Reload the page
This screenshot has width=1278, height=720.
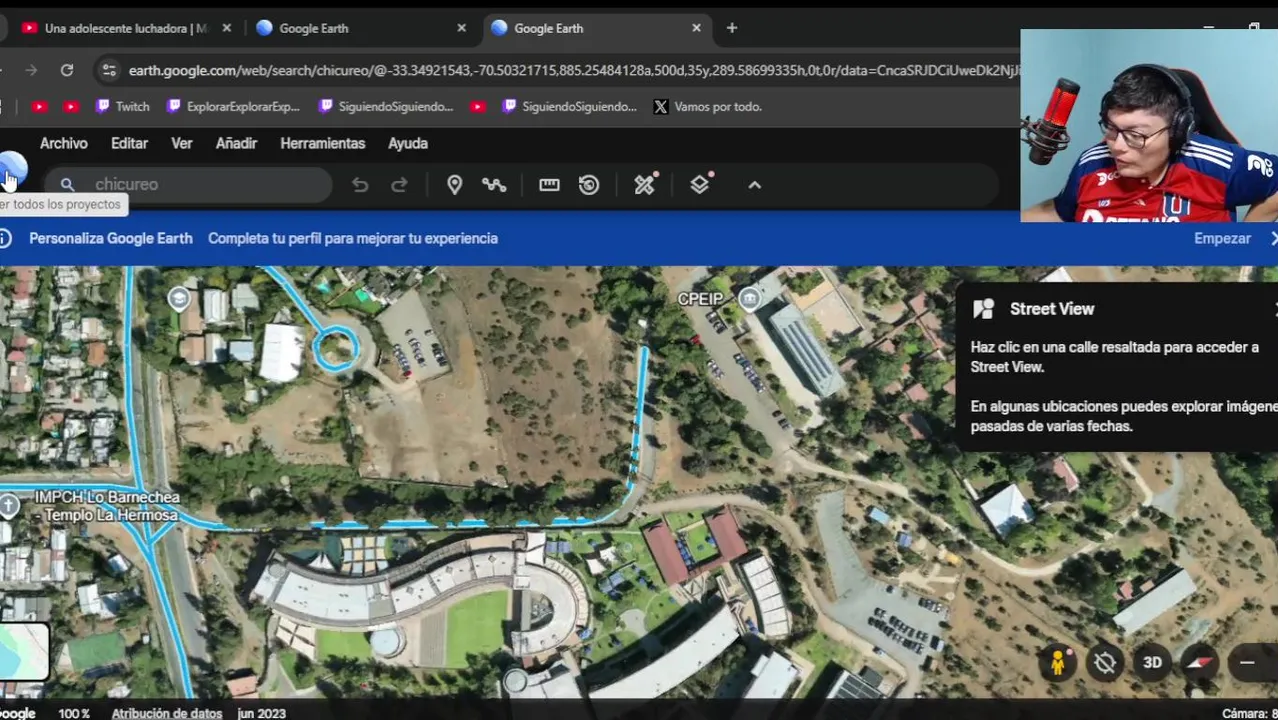point(66,70)
